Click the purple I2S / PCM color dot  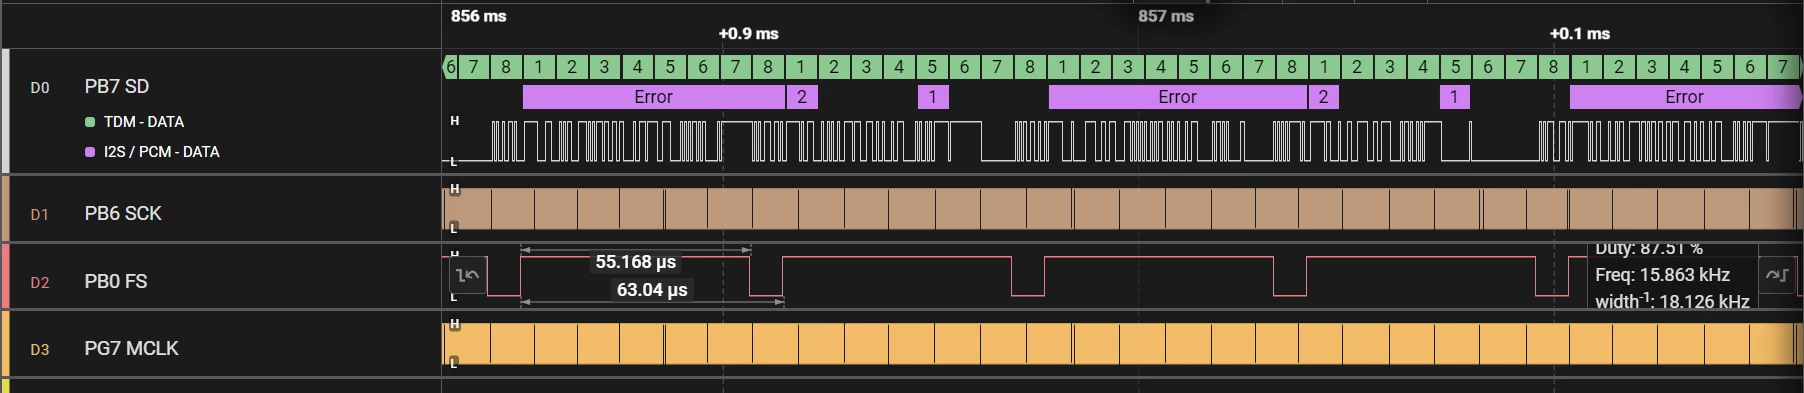(90, 152)
